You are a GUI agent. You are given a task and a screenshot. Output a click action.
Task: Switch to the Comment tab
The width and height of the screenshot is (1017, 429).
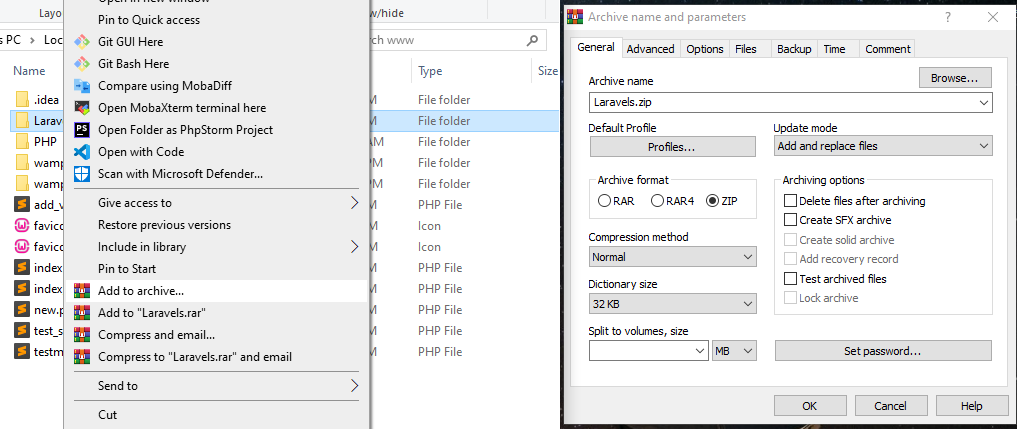pyautogui.click(x=888, y=49)
